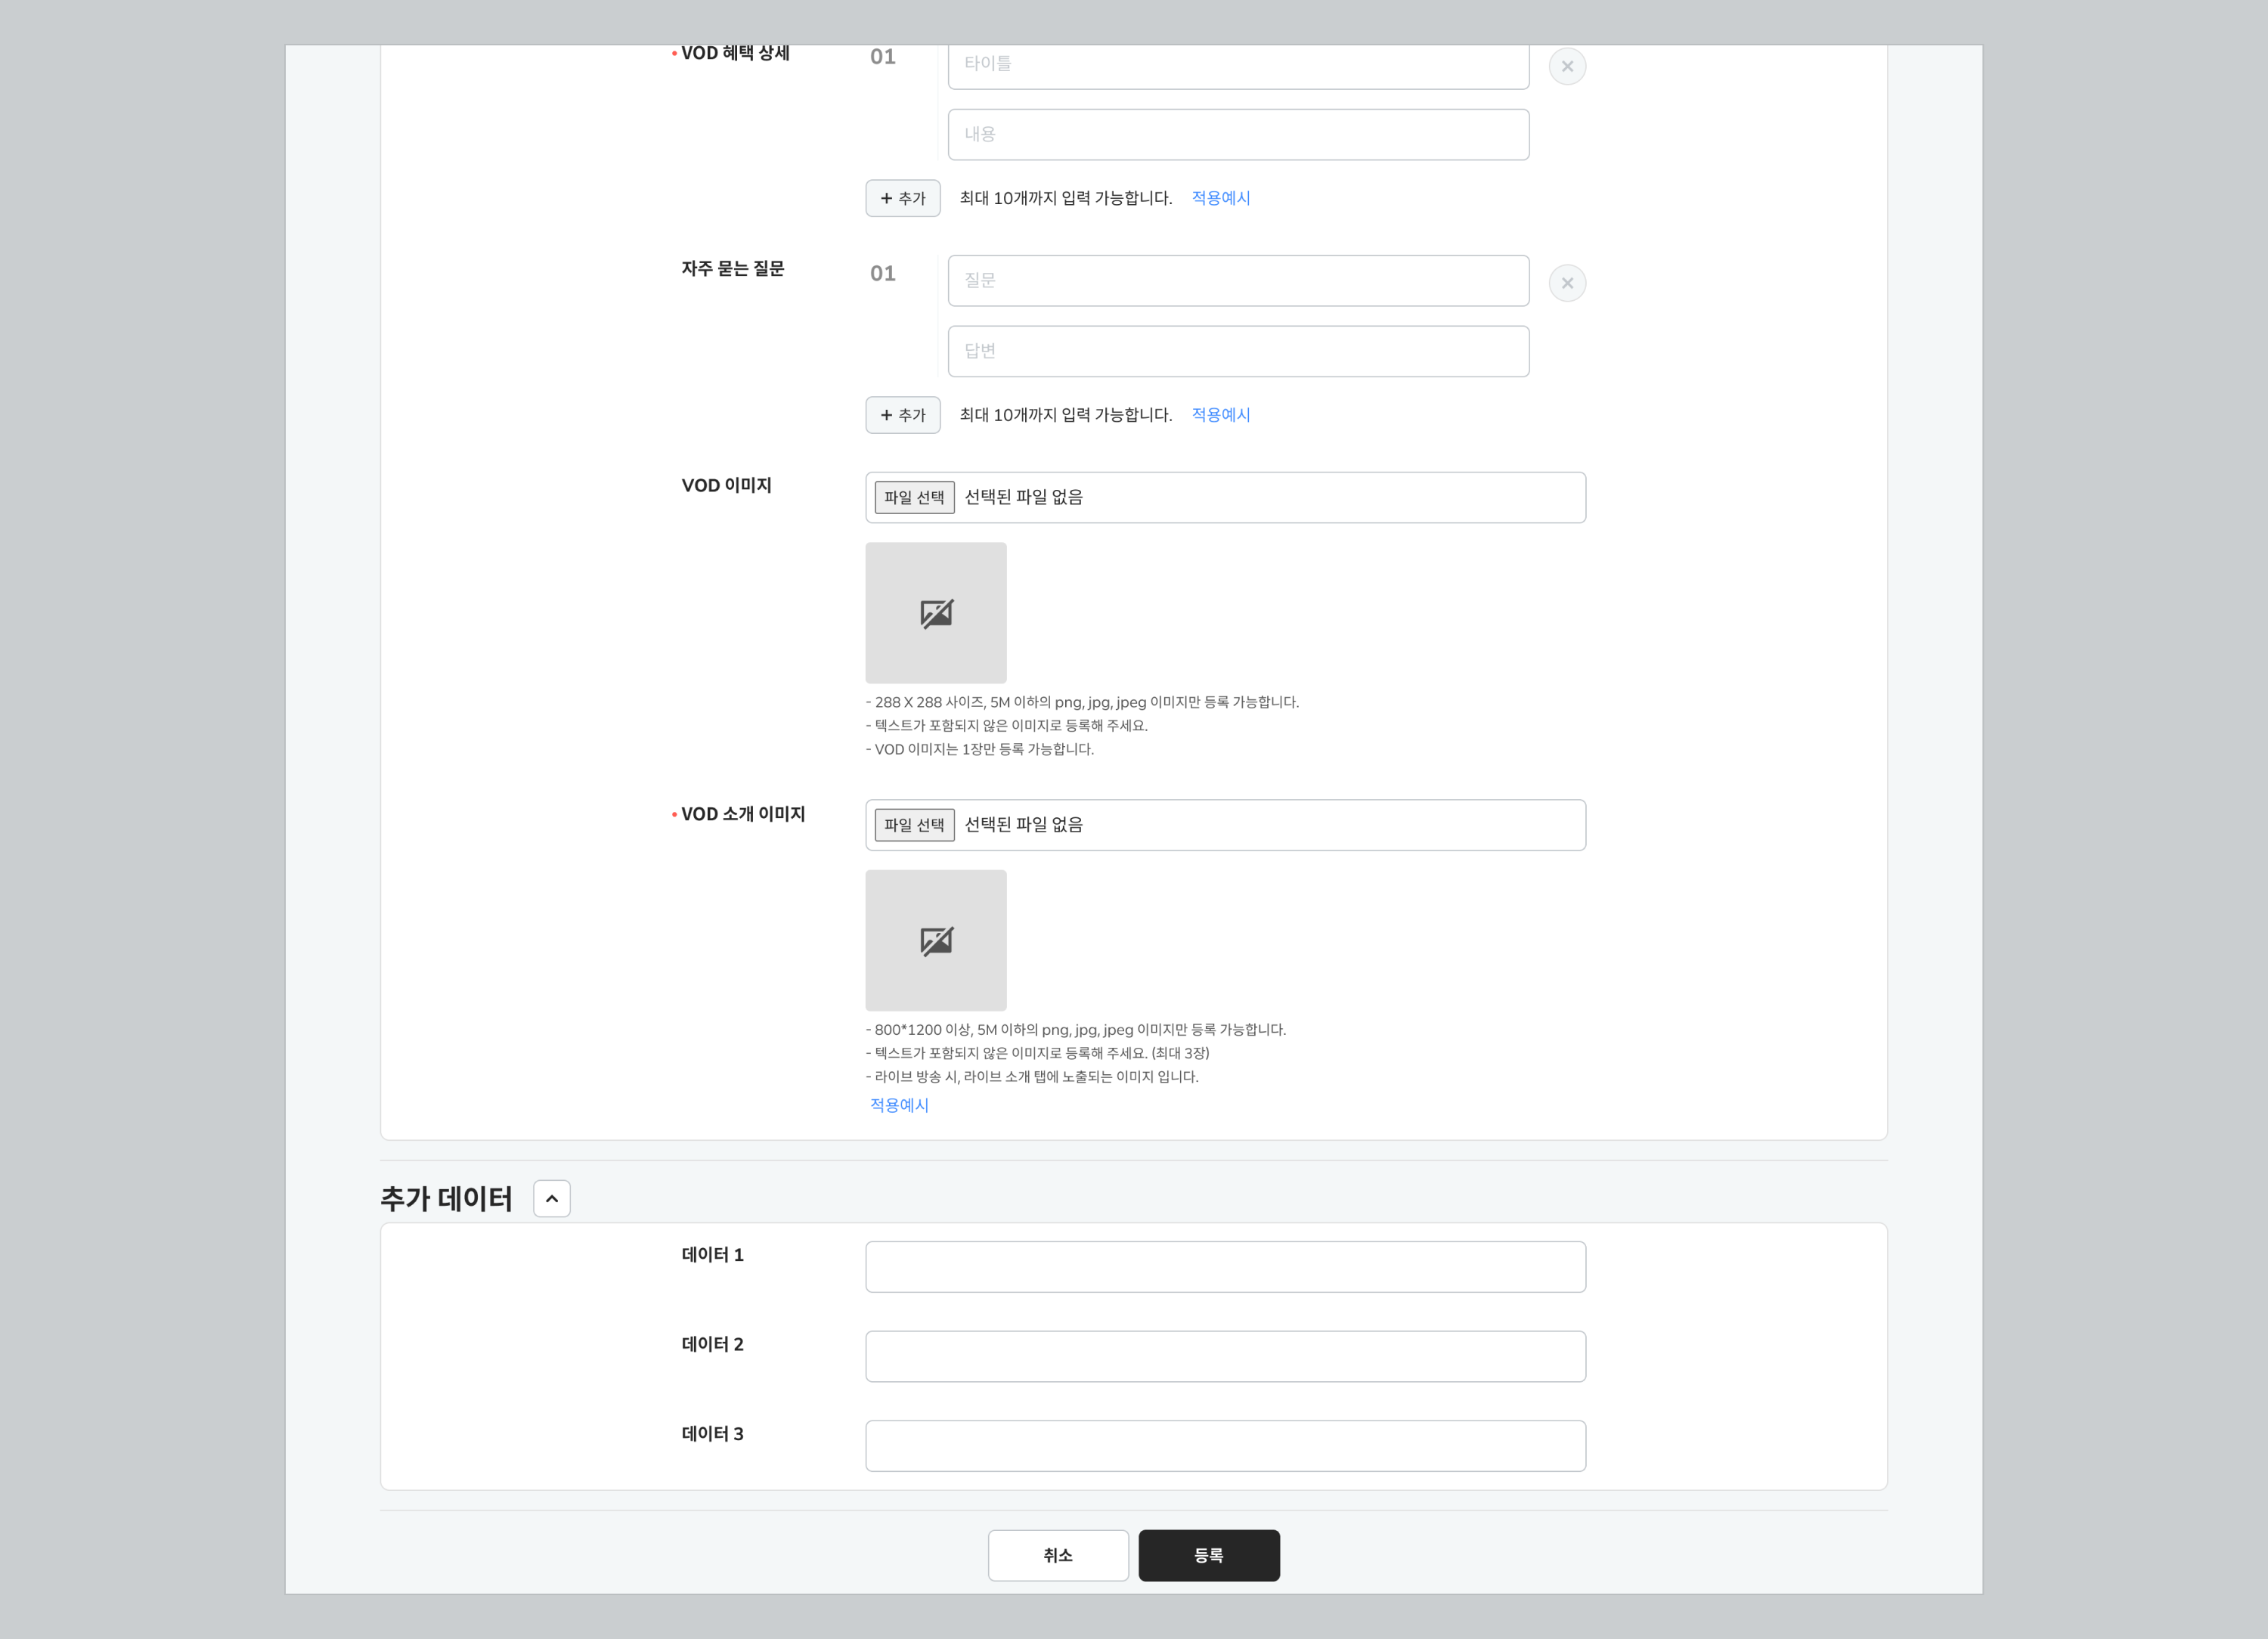Open 적용예시 link below intro image notes
The width and height of the screenshot is (2268, 1639).
click(899, 1105)
